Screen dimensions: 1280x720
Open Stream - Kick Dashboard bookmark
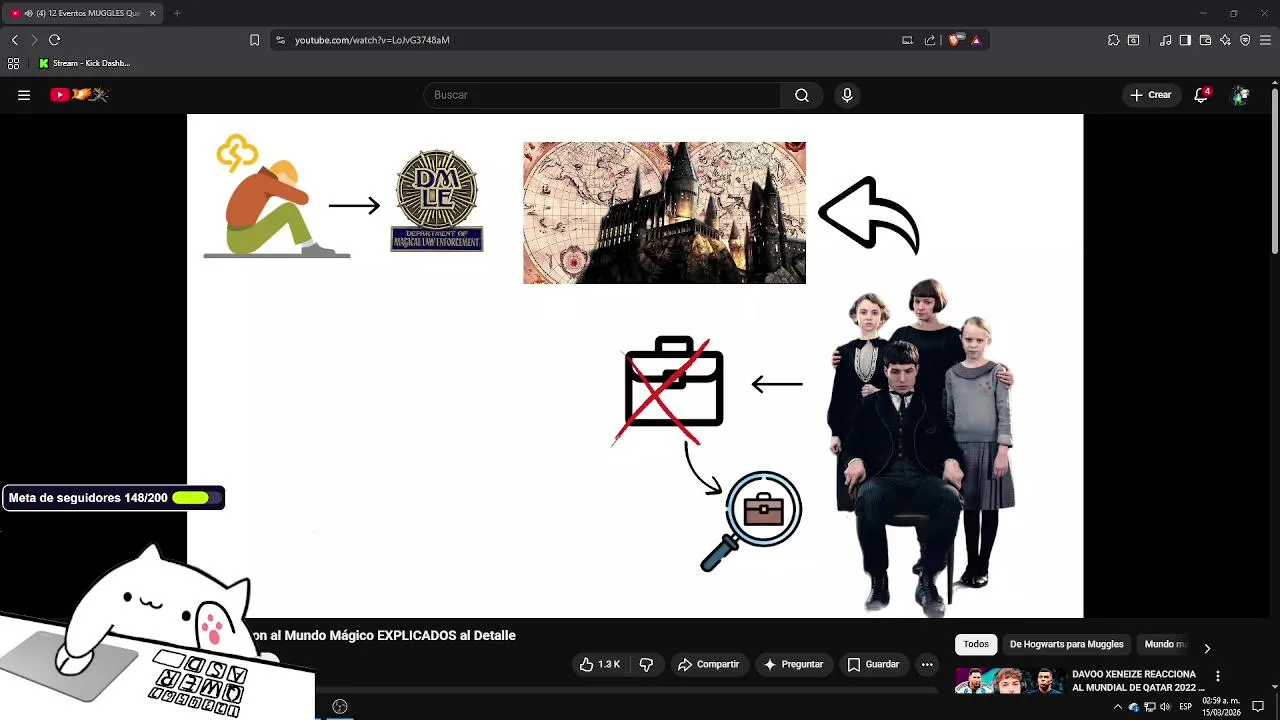point(84,63)
